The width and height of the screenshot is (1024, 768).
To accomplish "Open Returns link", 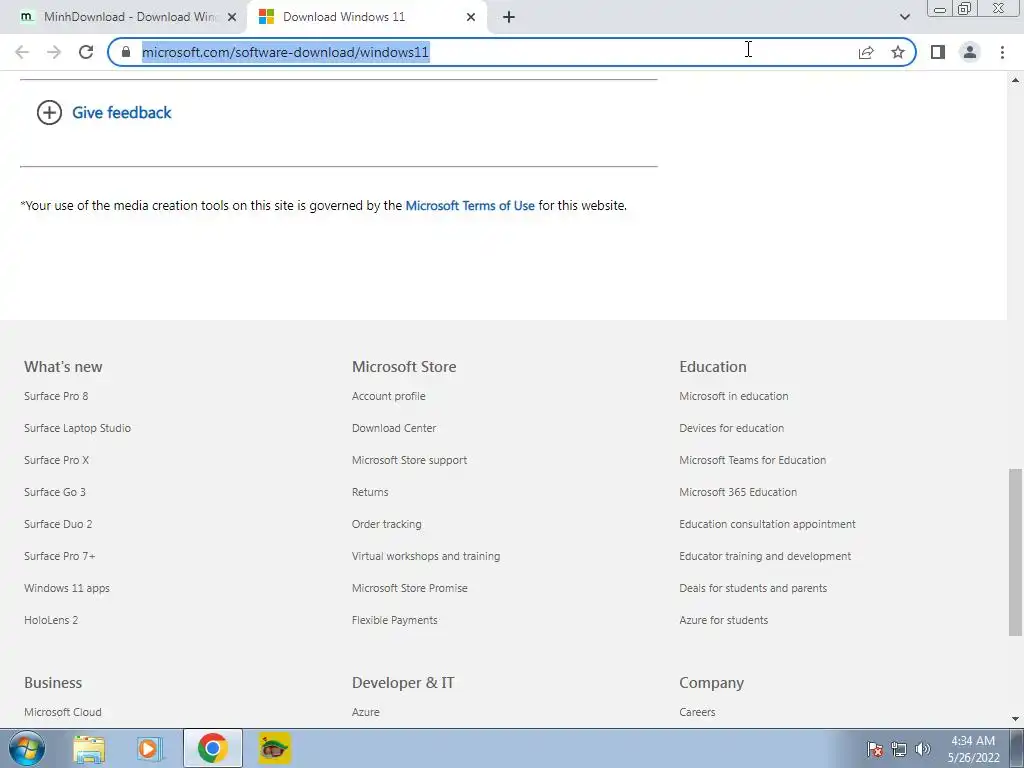I will 370,492.
